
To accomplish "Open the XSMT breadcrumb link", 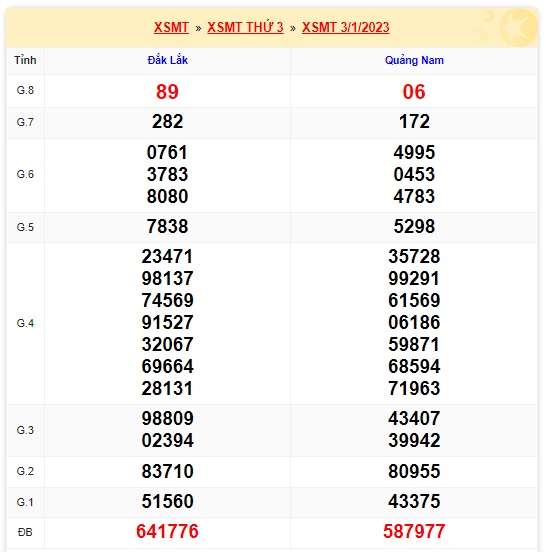I will point(171,27).
